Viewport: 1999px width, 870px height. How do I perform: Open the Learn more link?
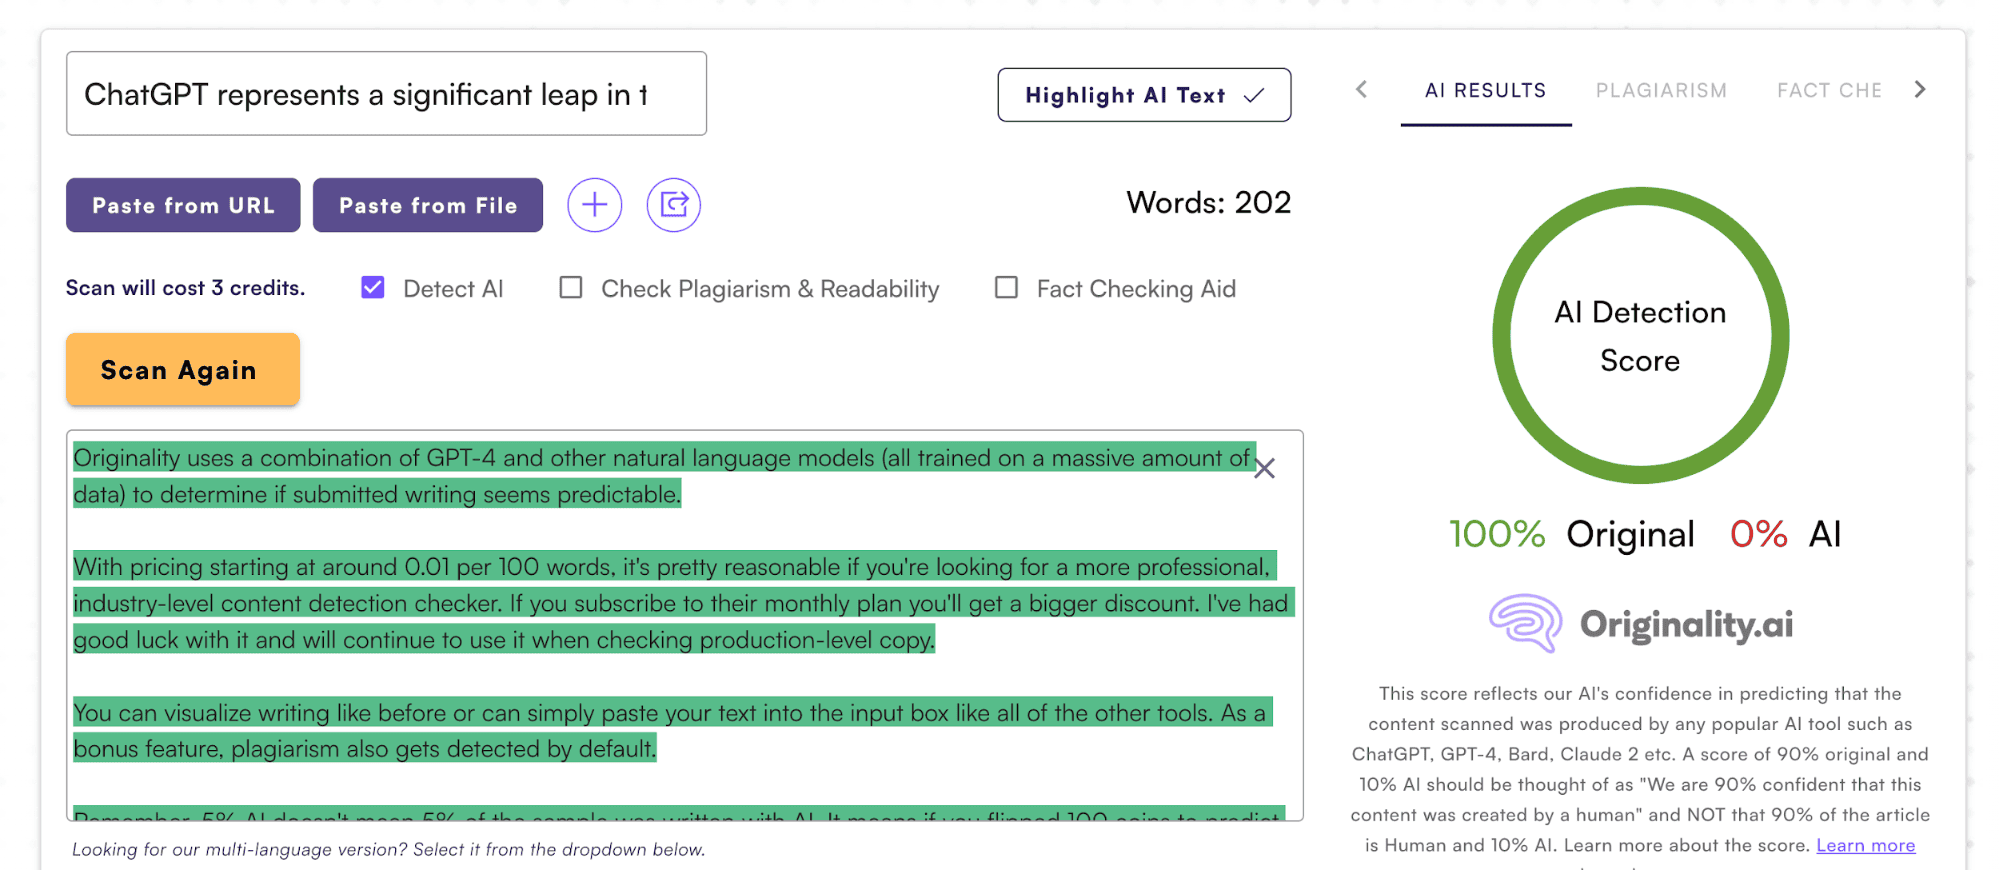pyautogui.click(x=1865, y=845)
